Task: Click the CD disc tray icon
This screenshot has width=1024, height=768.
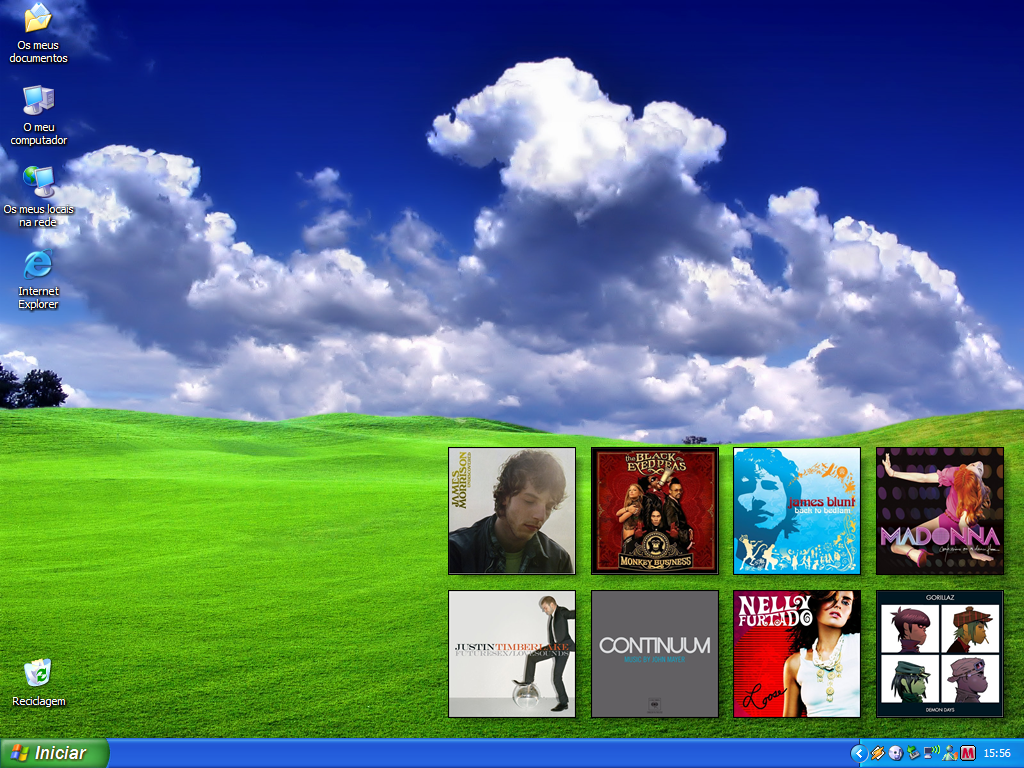Action: tap(895, 754)
